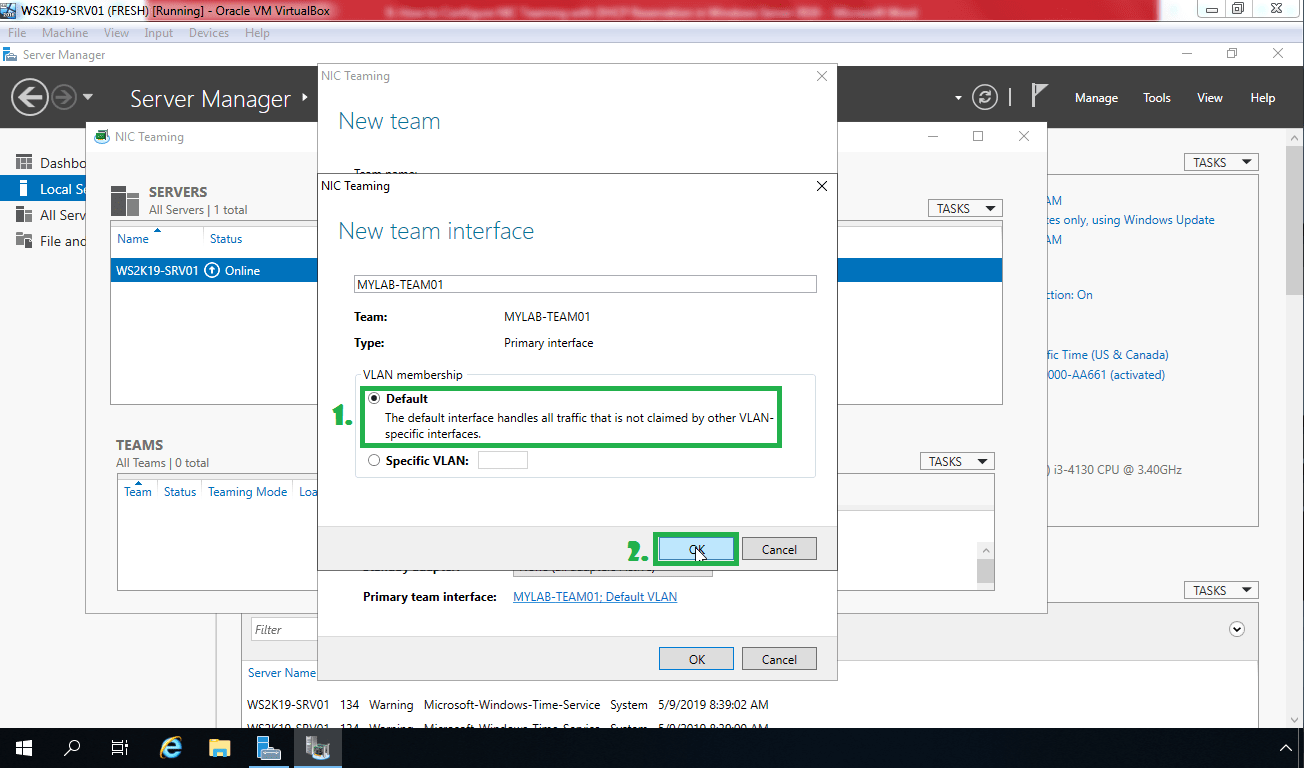This screenshot has height=768, width=1304.
Task: Open the Manage menu in Server Manager
Action: click(x=1096, y=98)
